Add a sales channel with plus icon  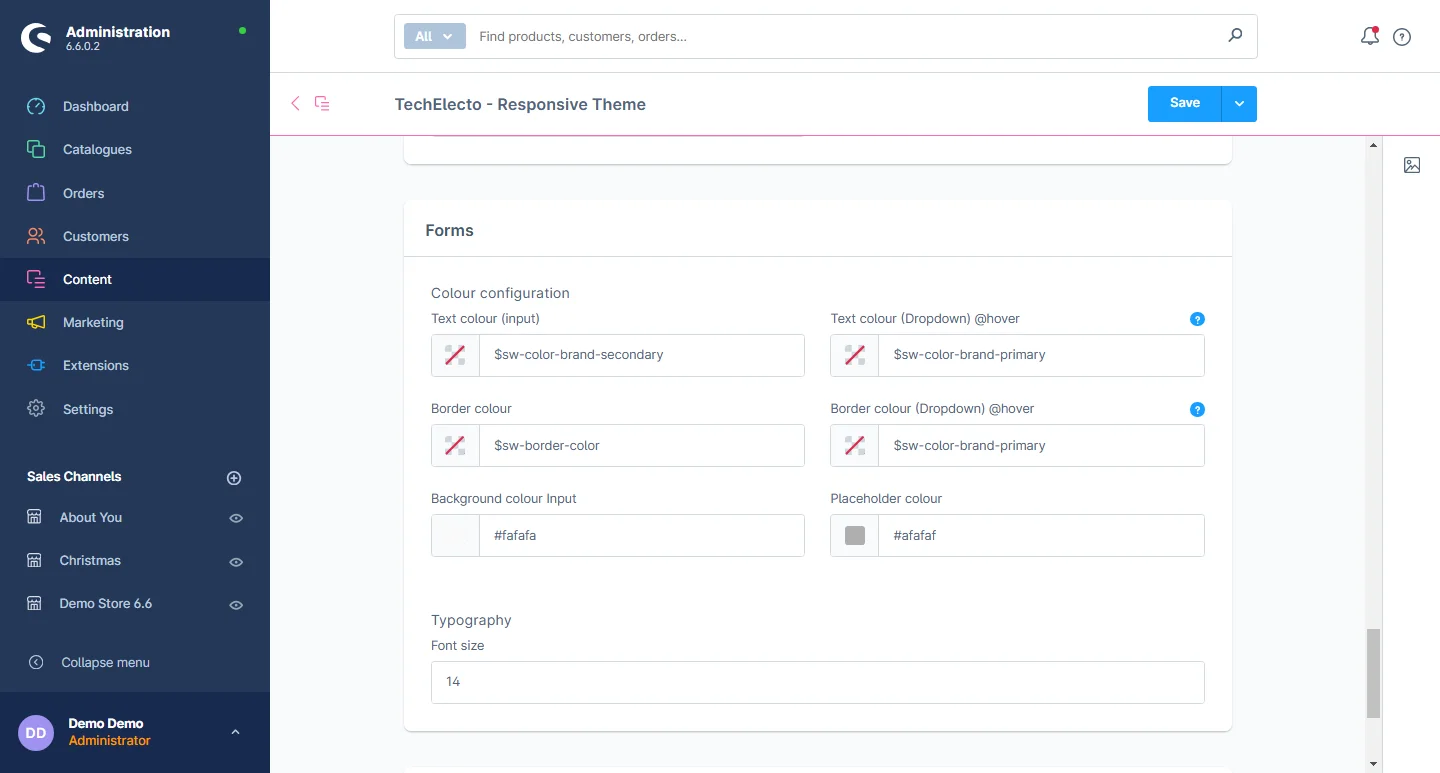pyautogui.click(x=234, y=478)
